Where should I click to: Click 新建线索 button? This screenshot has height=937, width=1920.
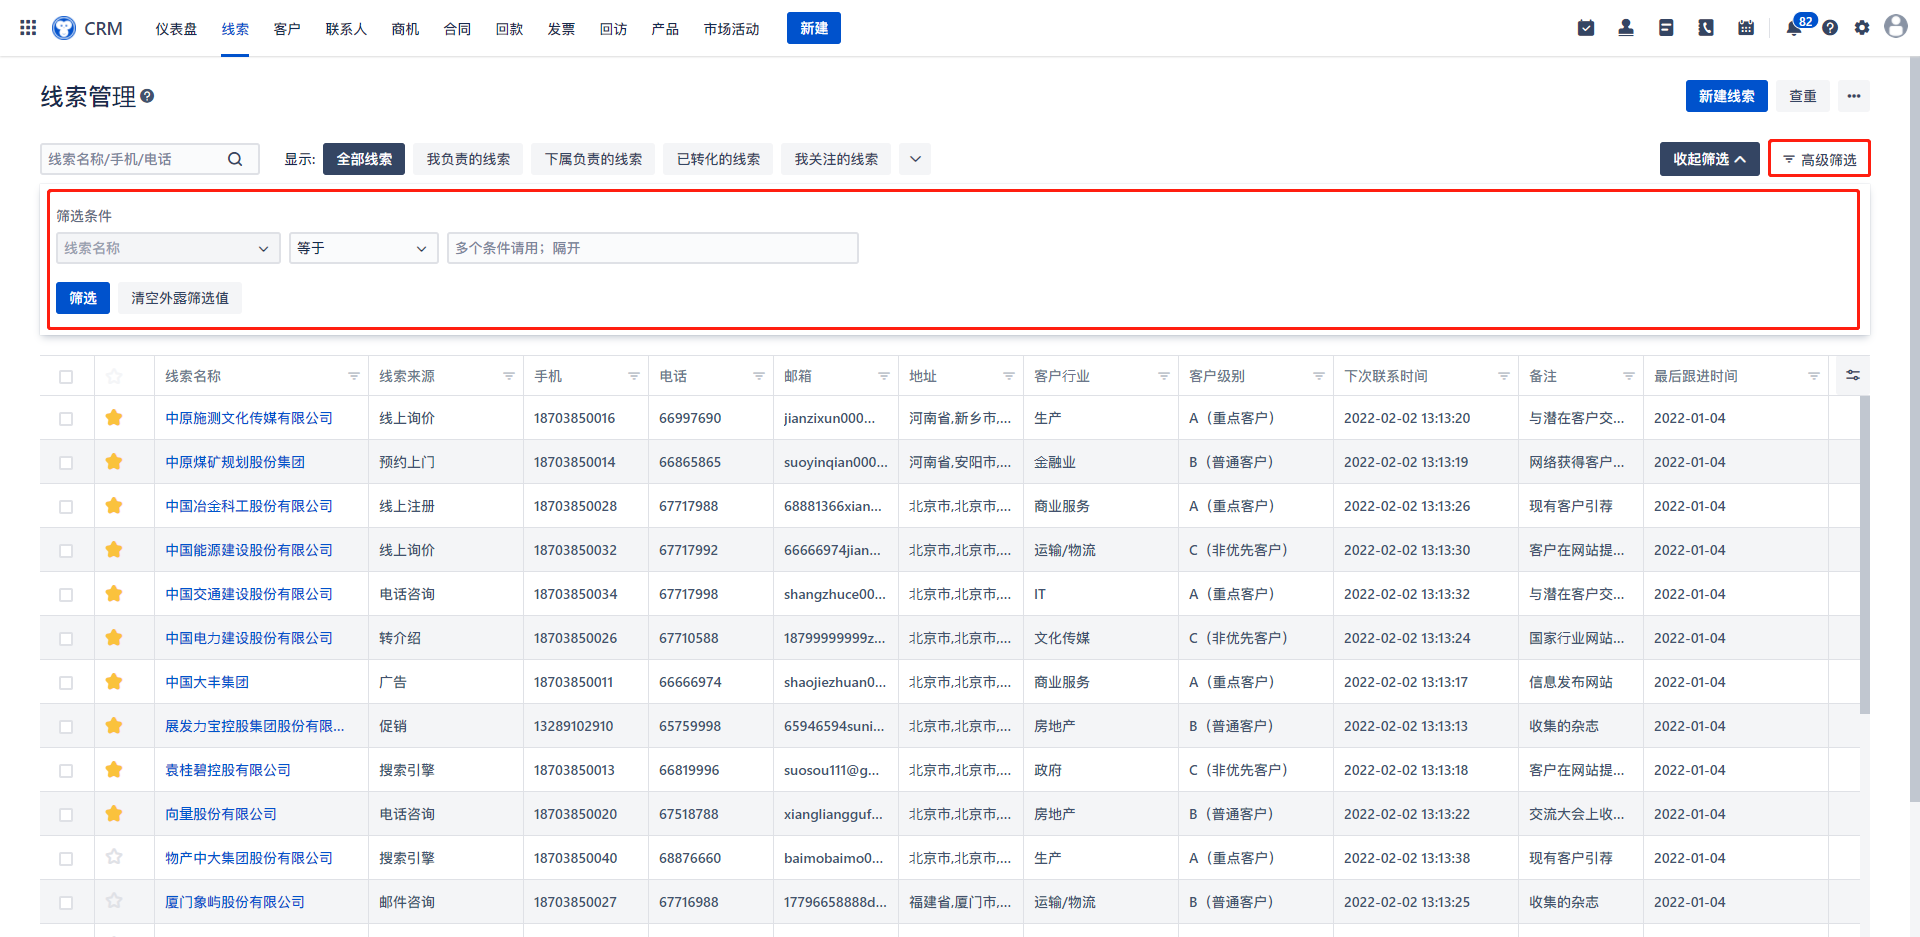click(x=1727, y=96)
